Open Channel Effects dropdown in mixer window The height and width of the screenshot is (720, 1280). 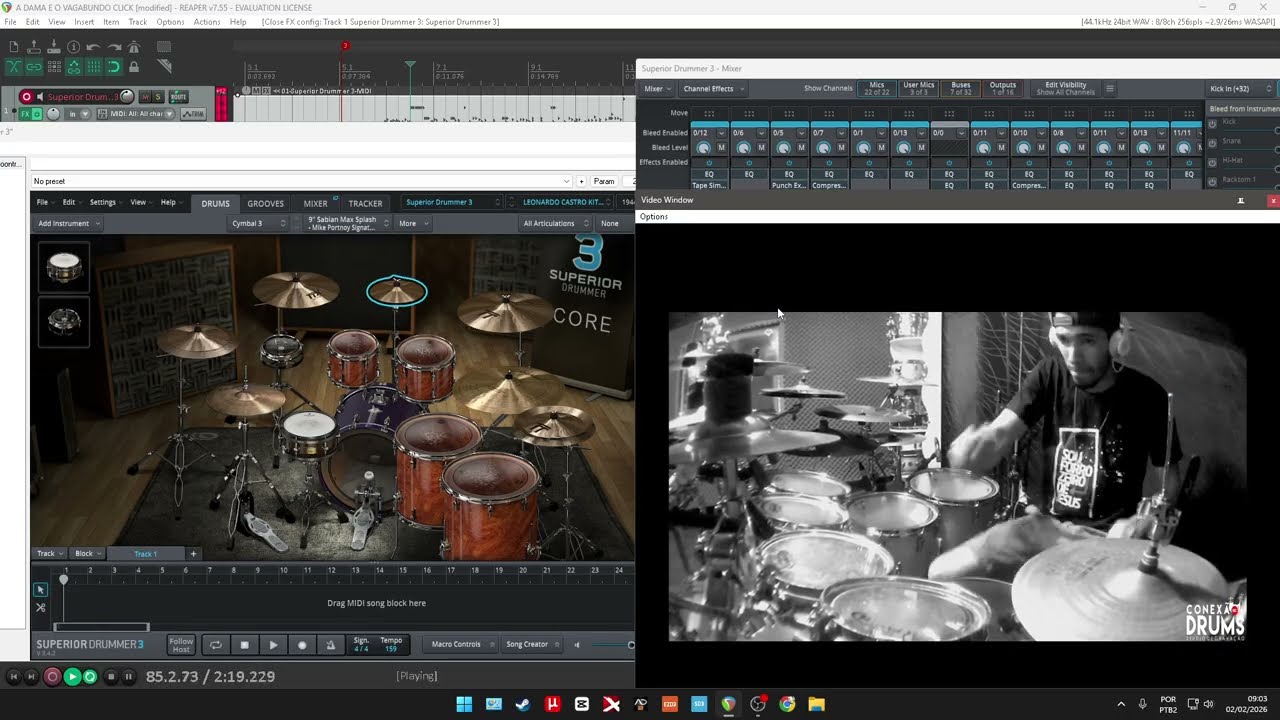click(x=713, y=88)
